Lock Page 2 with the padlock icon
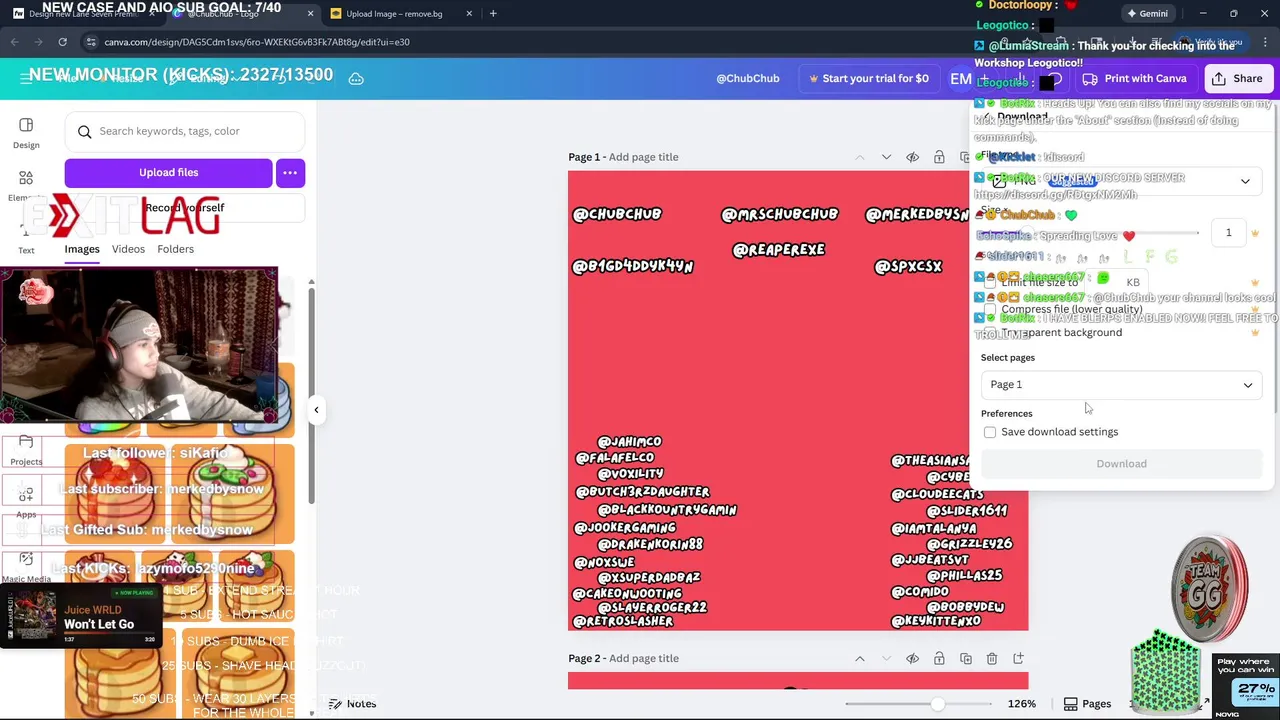 pos(939,658)
